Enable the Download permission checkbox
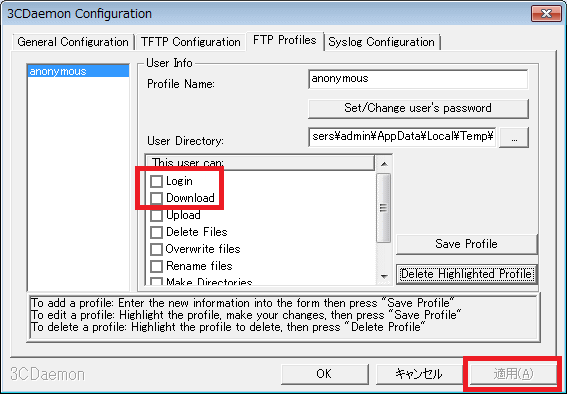The height and width of the screenshot is (394, 567). click(156, 198)
